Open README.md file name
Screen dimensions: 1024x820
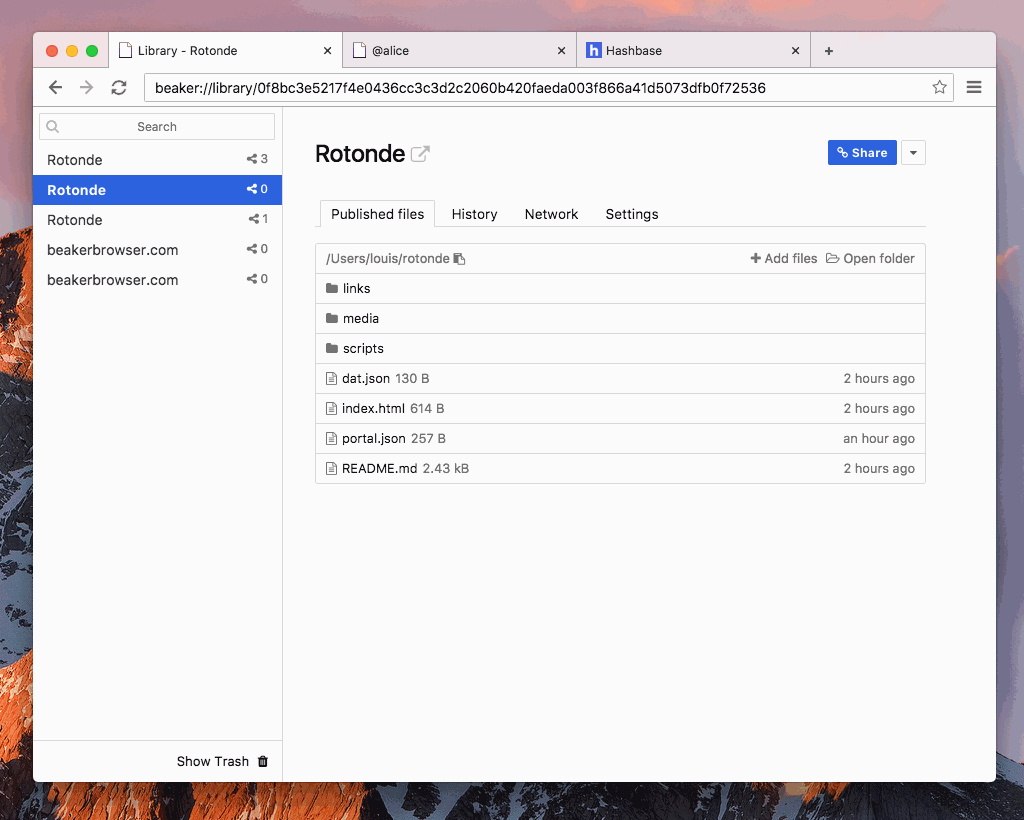tap(379, 469)
